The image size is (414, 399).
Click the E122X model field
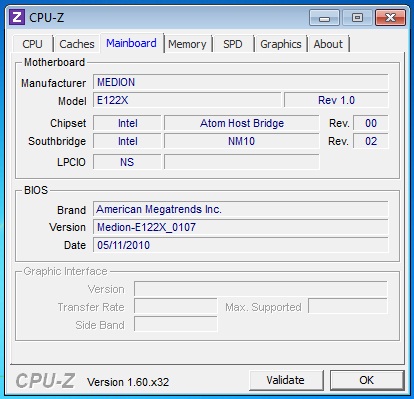tap(187, 100)
